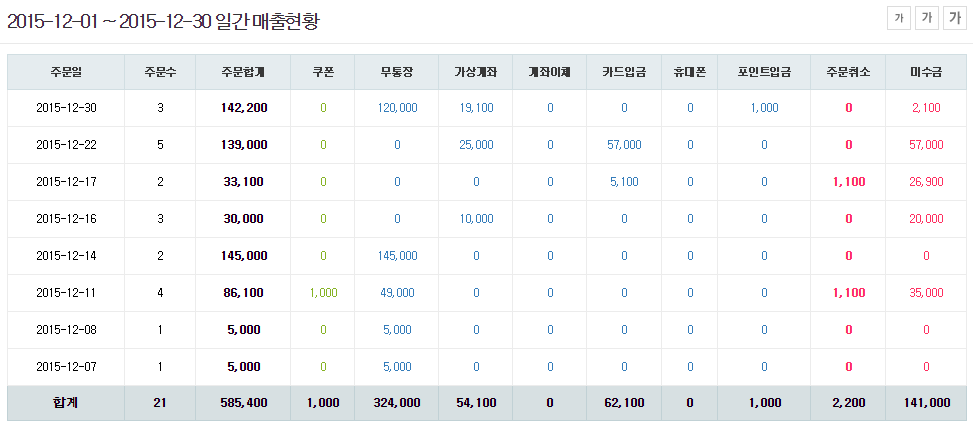Select the 2015-12-30 date row
This screenshot has width=973, height=429.
[x=66, y=108]
